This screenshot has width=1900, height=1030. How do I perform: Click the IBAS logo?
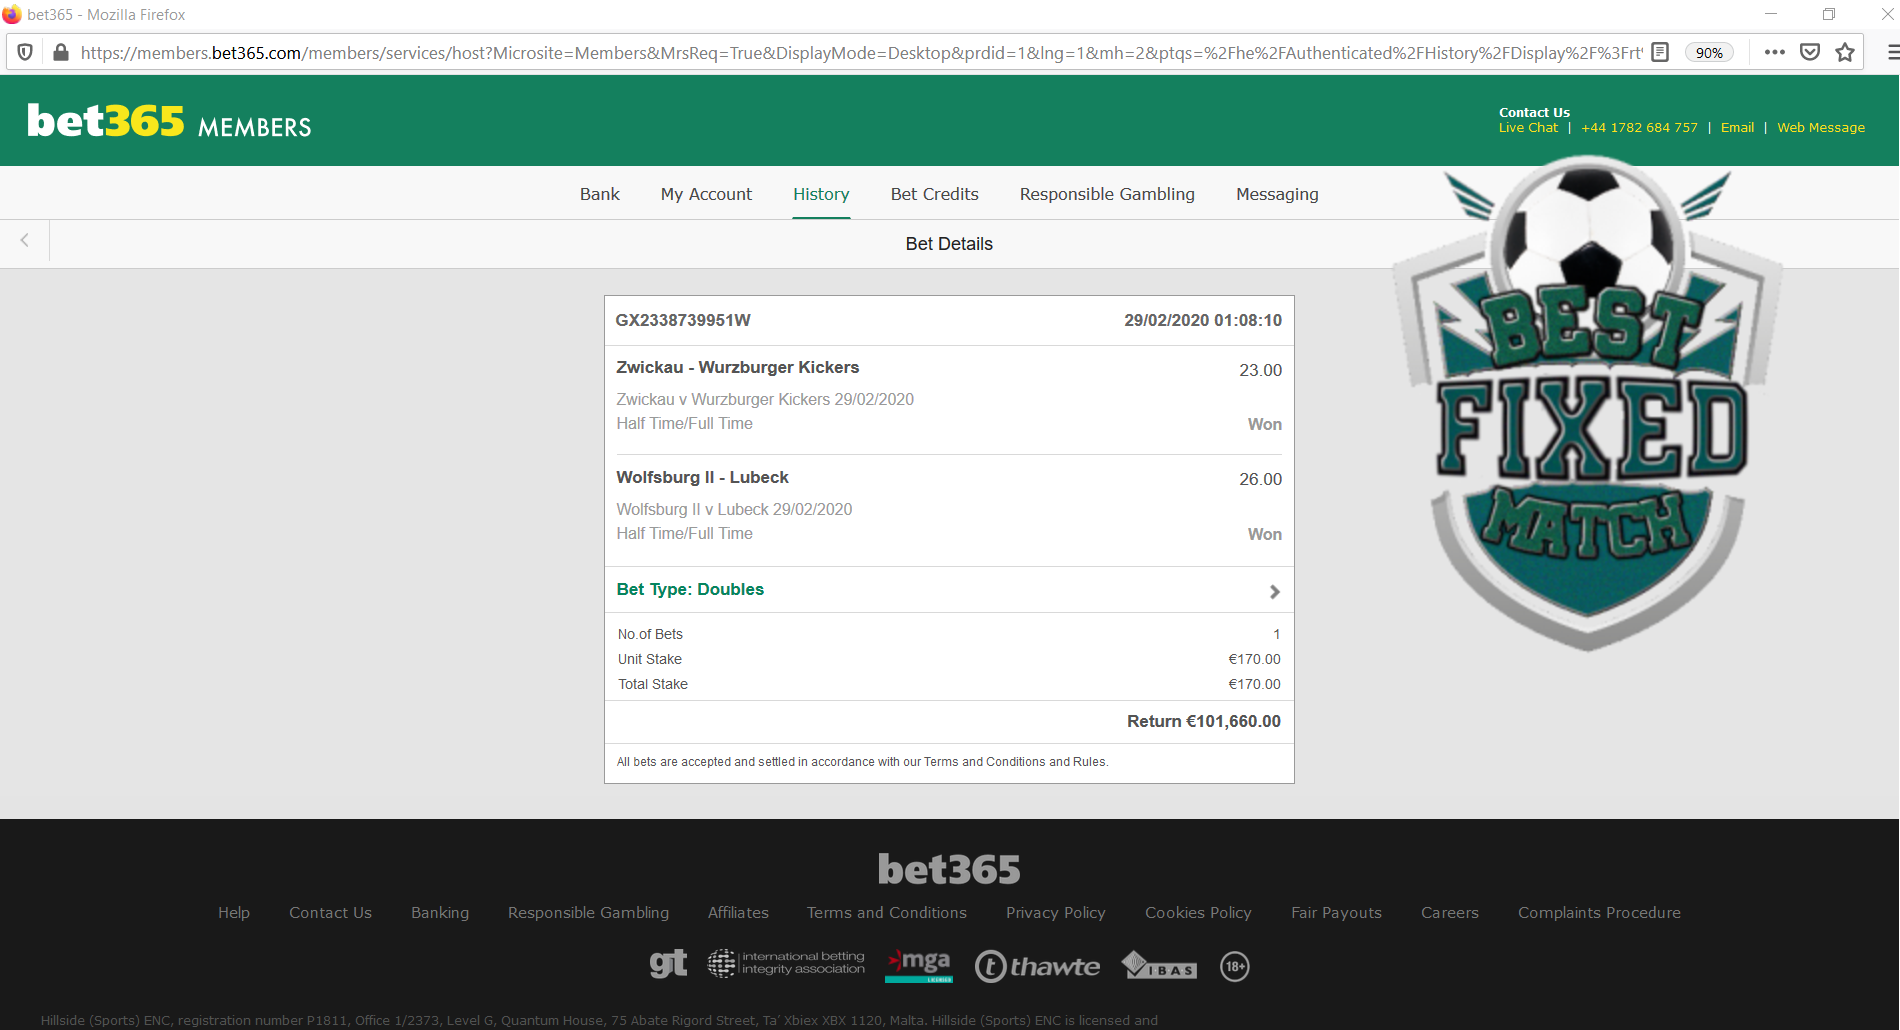tap(1159, 966)
